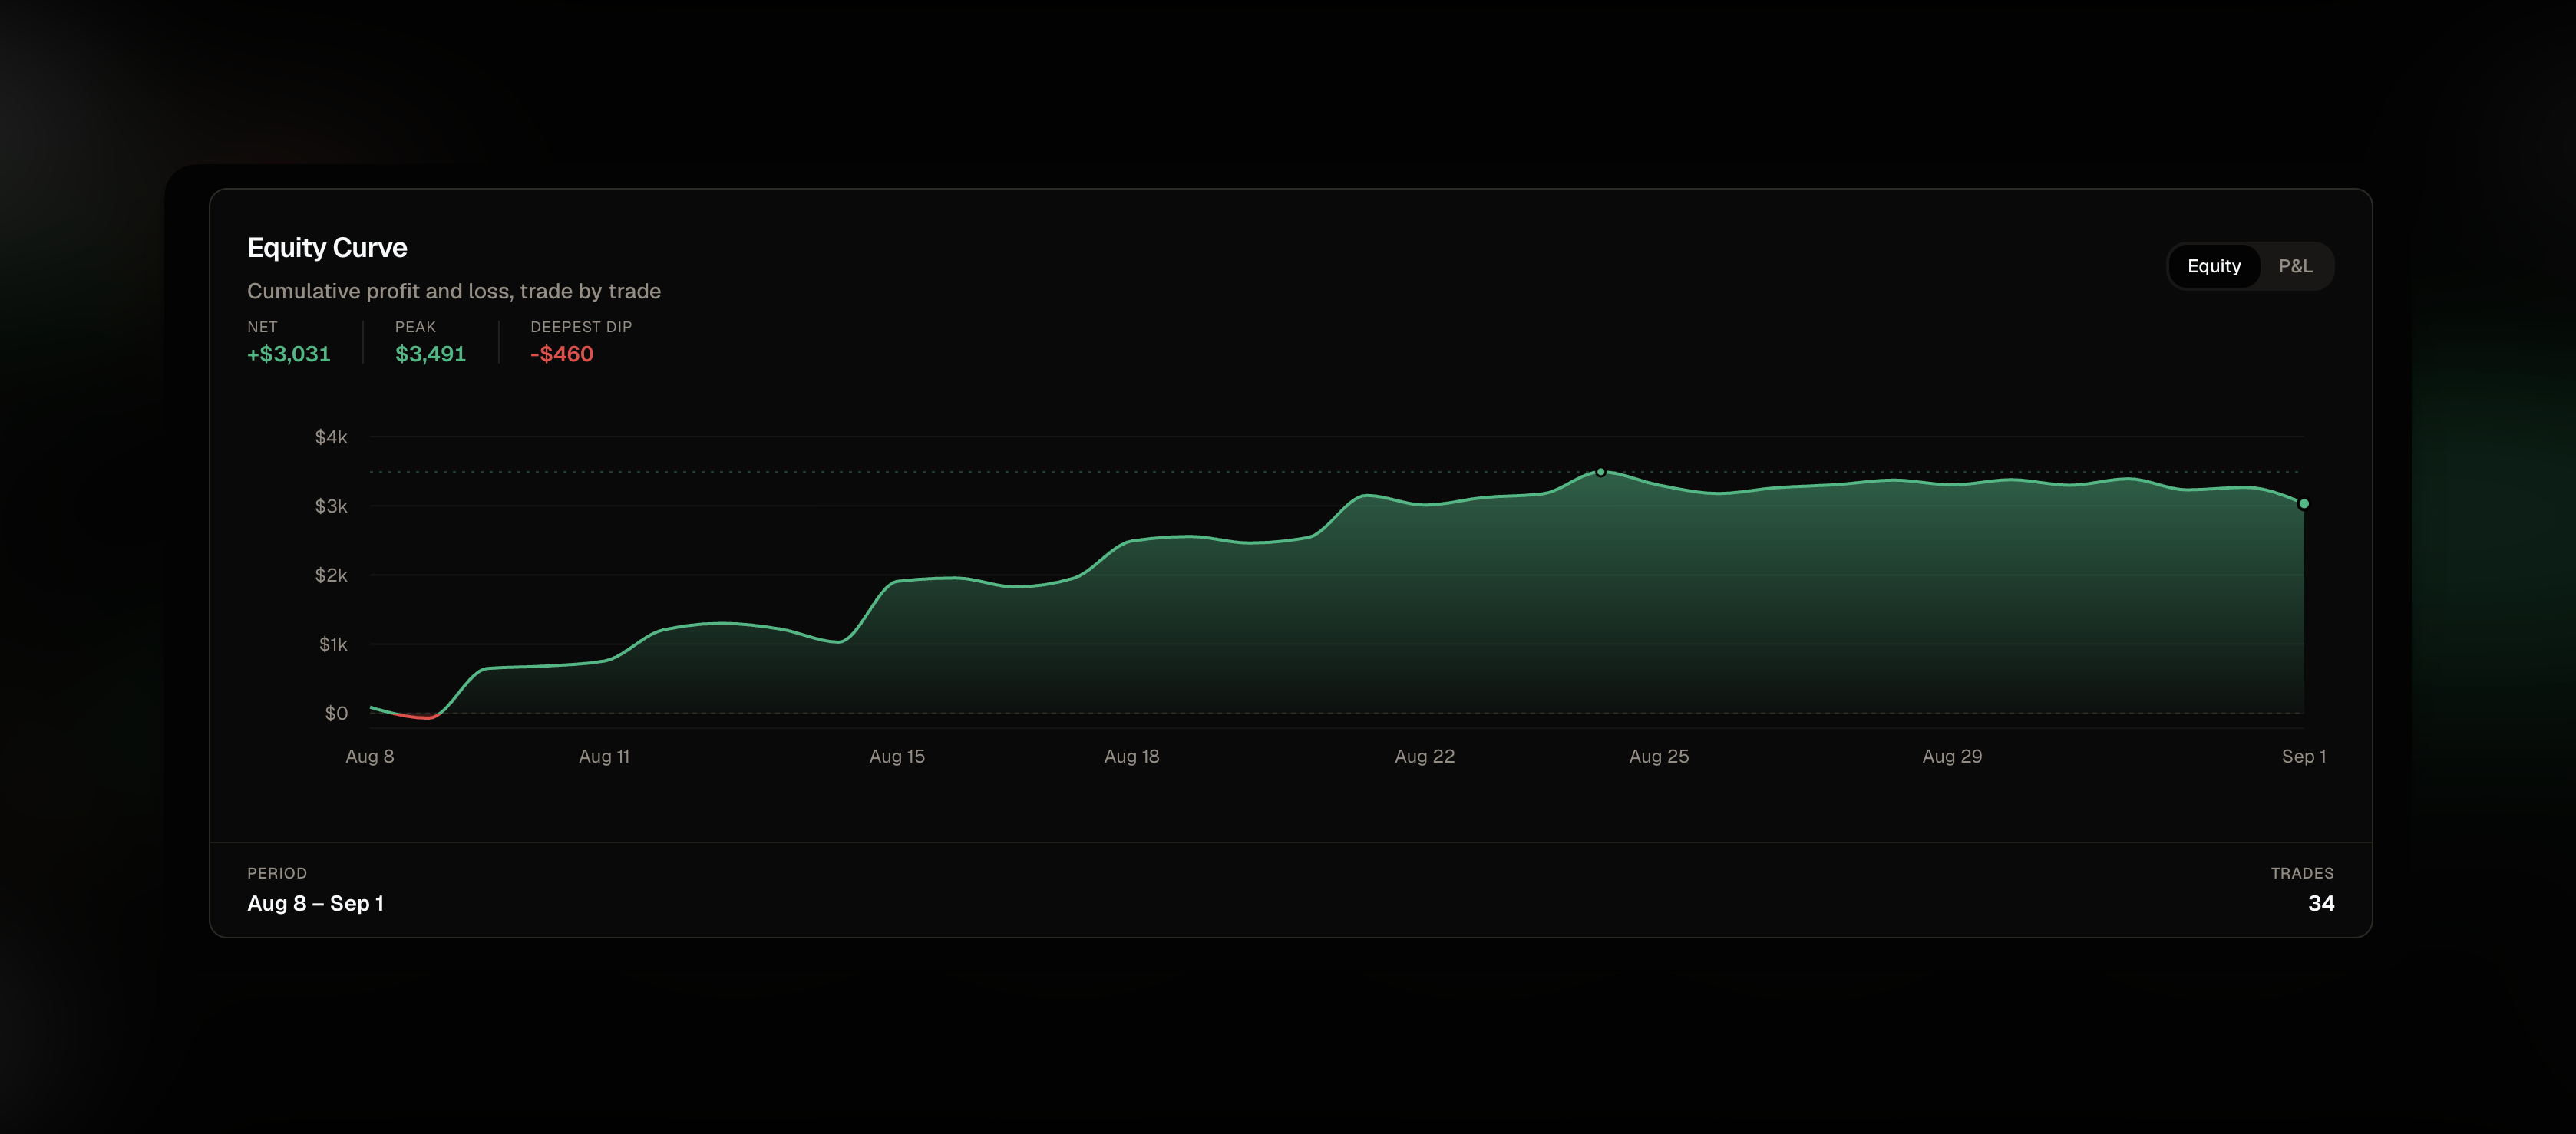2576x1134 pixels.
Task: Click the Aug 18 x-axis label
Action: (x=1132, y=757)
